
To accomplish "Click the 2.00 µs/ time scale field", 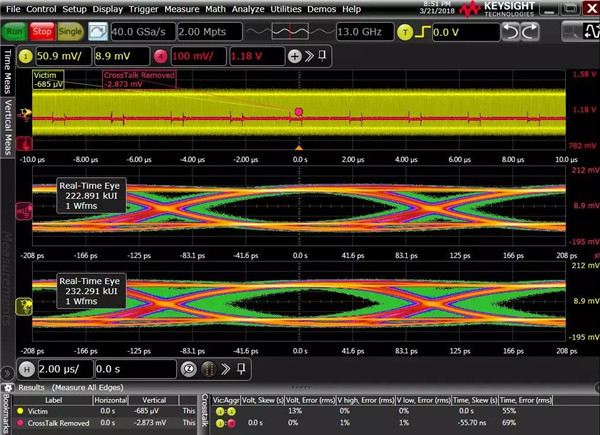I will tap(60, 368).
